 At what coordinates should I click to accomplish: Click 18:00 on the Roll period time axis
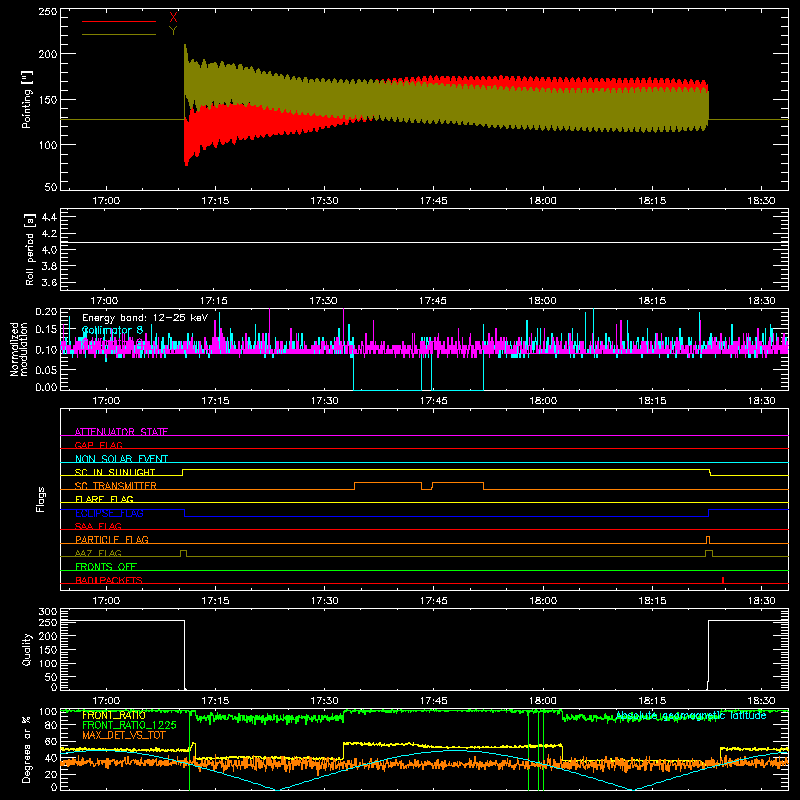tap(542, 301)
